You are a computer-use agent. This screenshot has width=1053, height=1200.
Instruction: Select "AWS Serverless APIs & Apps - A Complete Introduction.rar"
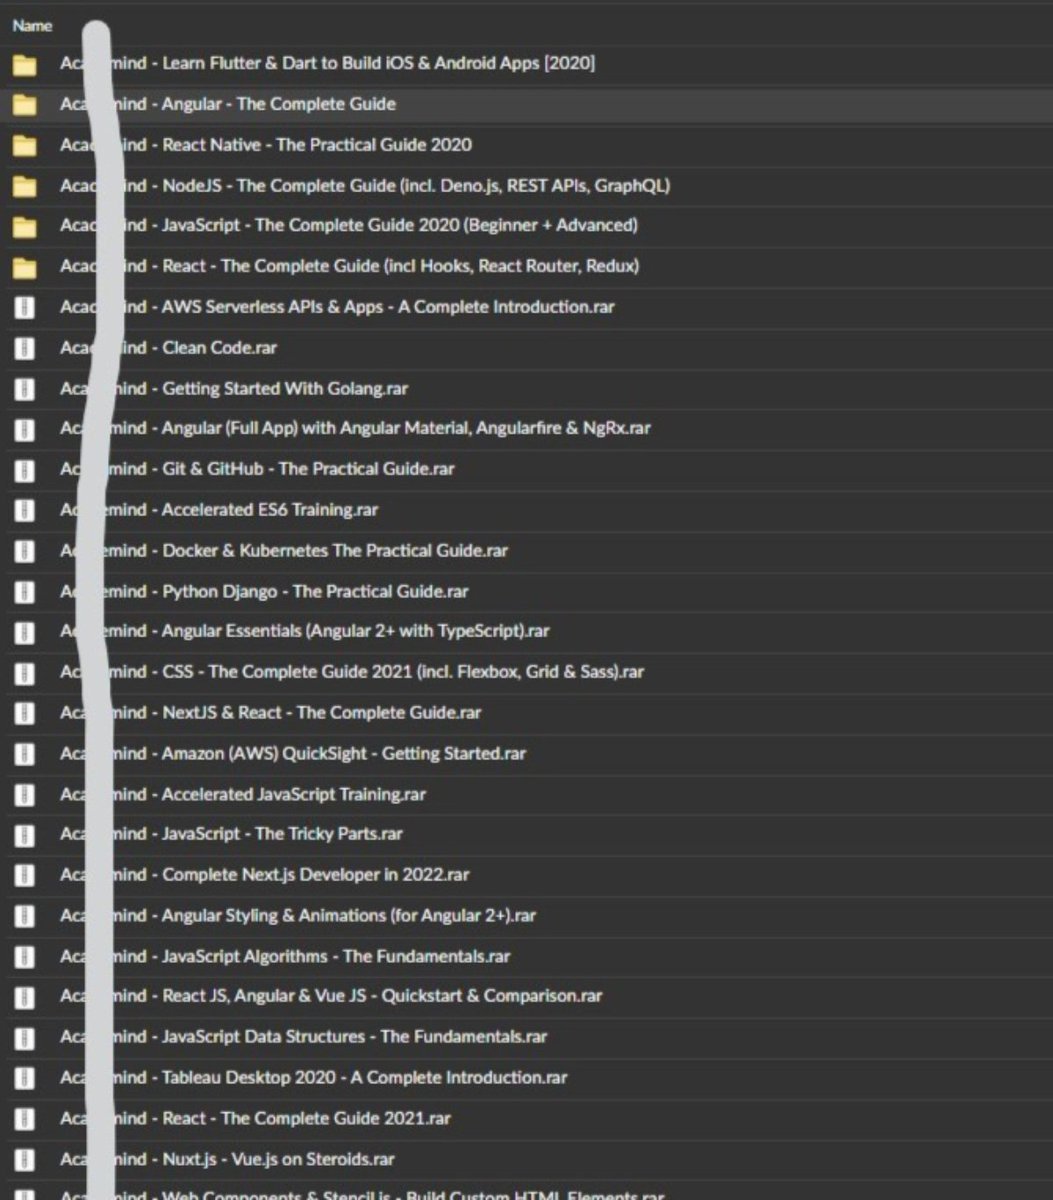pyautogui.click(x=389, y=307)
